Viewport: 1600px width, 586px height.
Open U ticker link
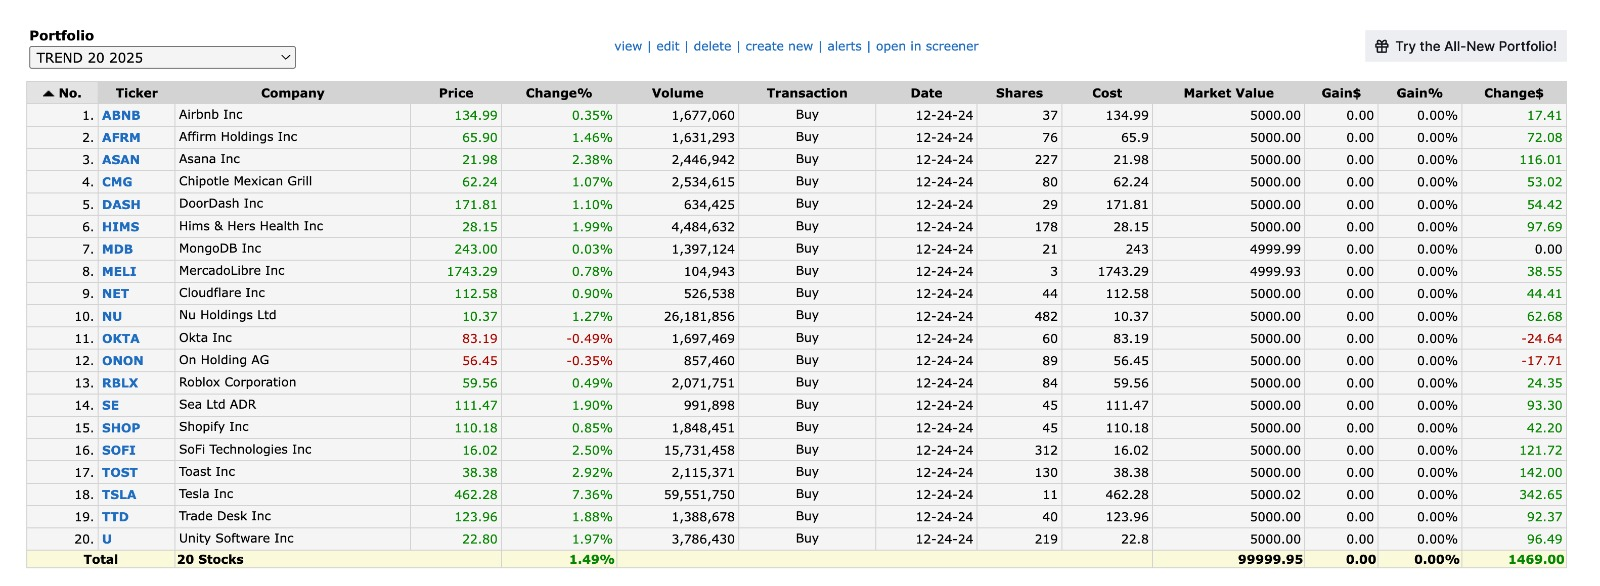[x=107, y=539]
